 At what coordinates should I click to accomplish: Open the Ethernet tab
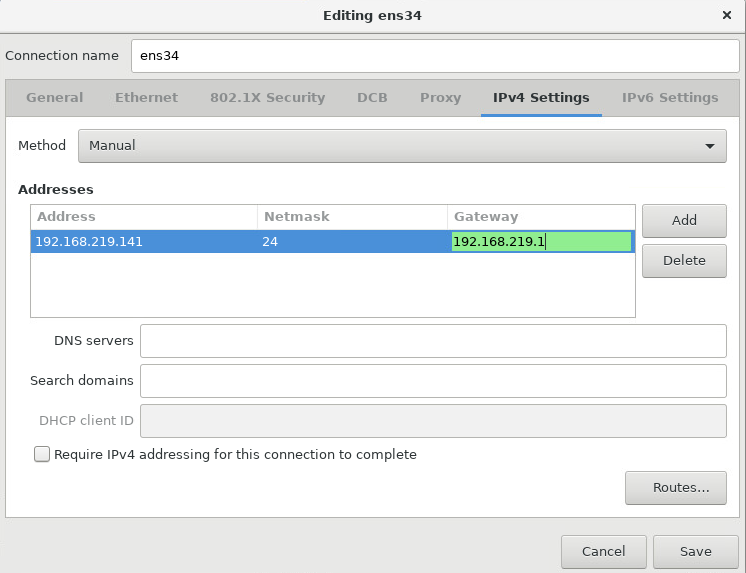pyautogui.click(x=147, y=98)
